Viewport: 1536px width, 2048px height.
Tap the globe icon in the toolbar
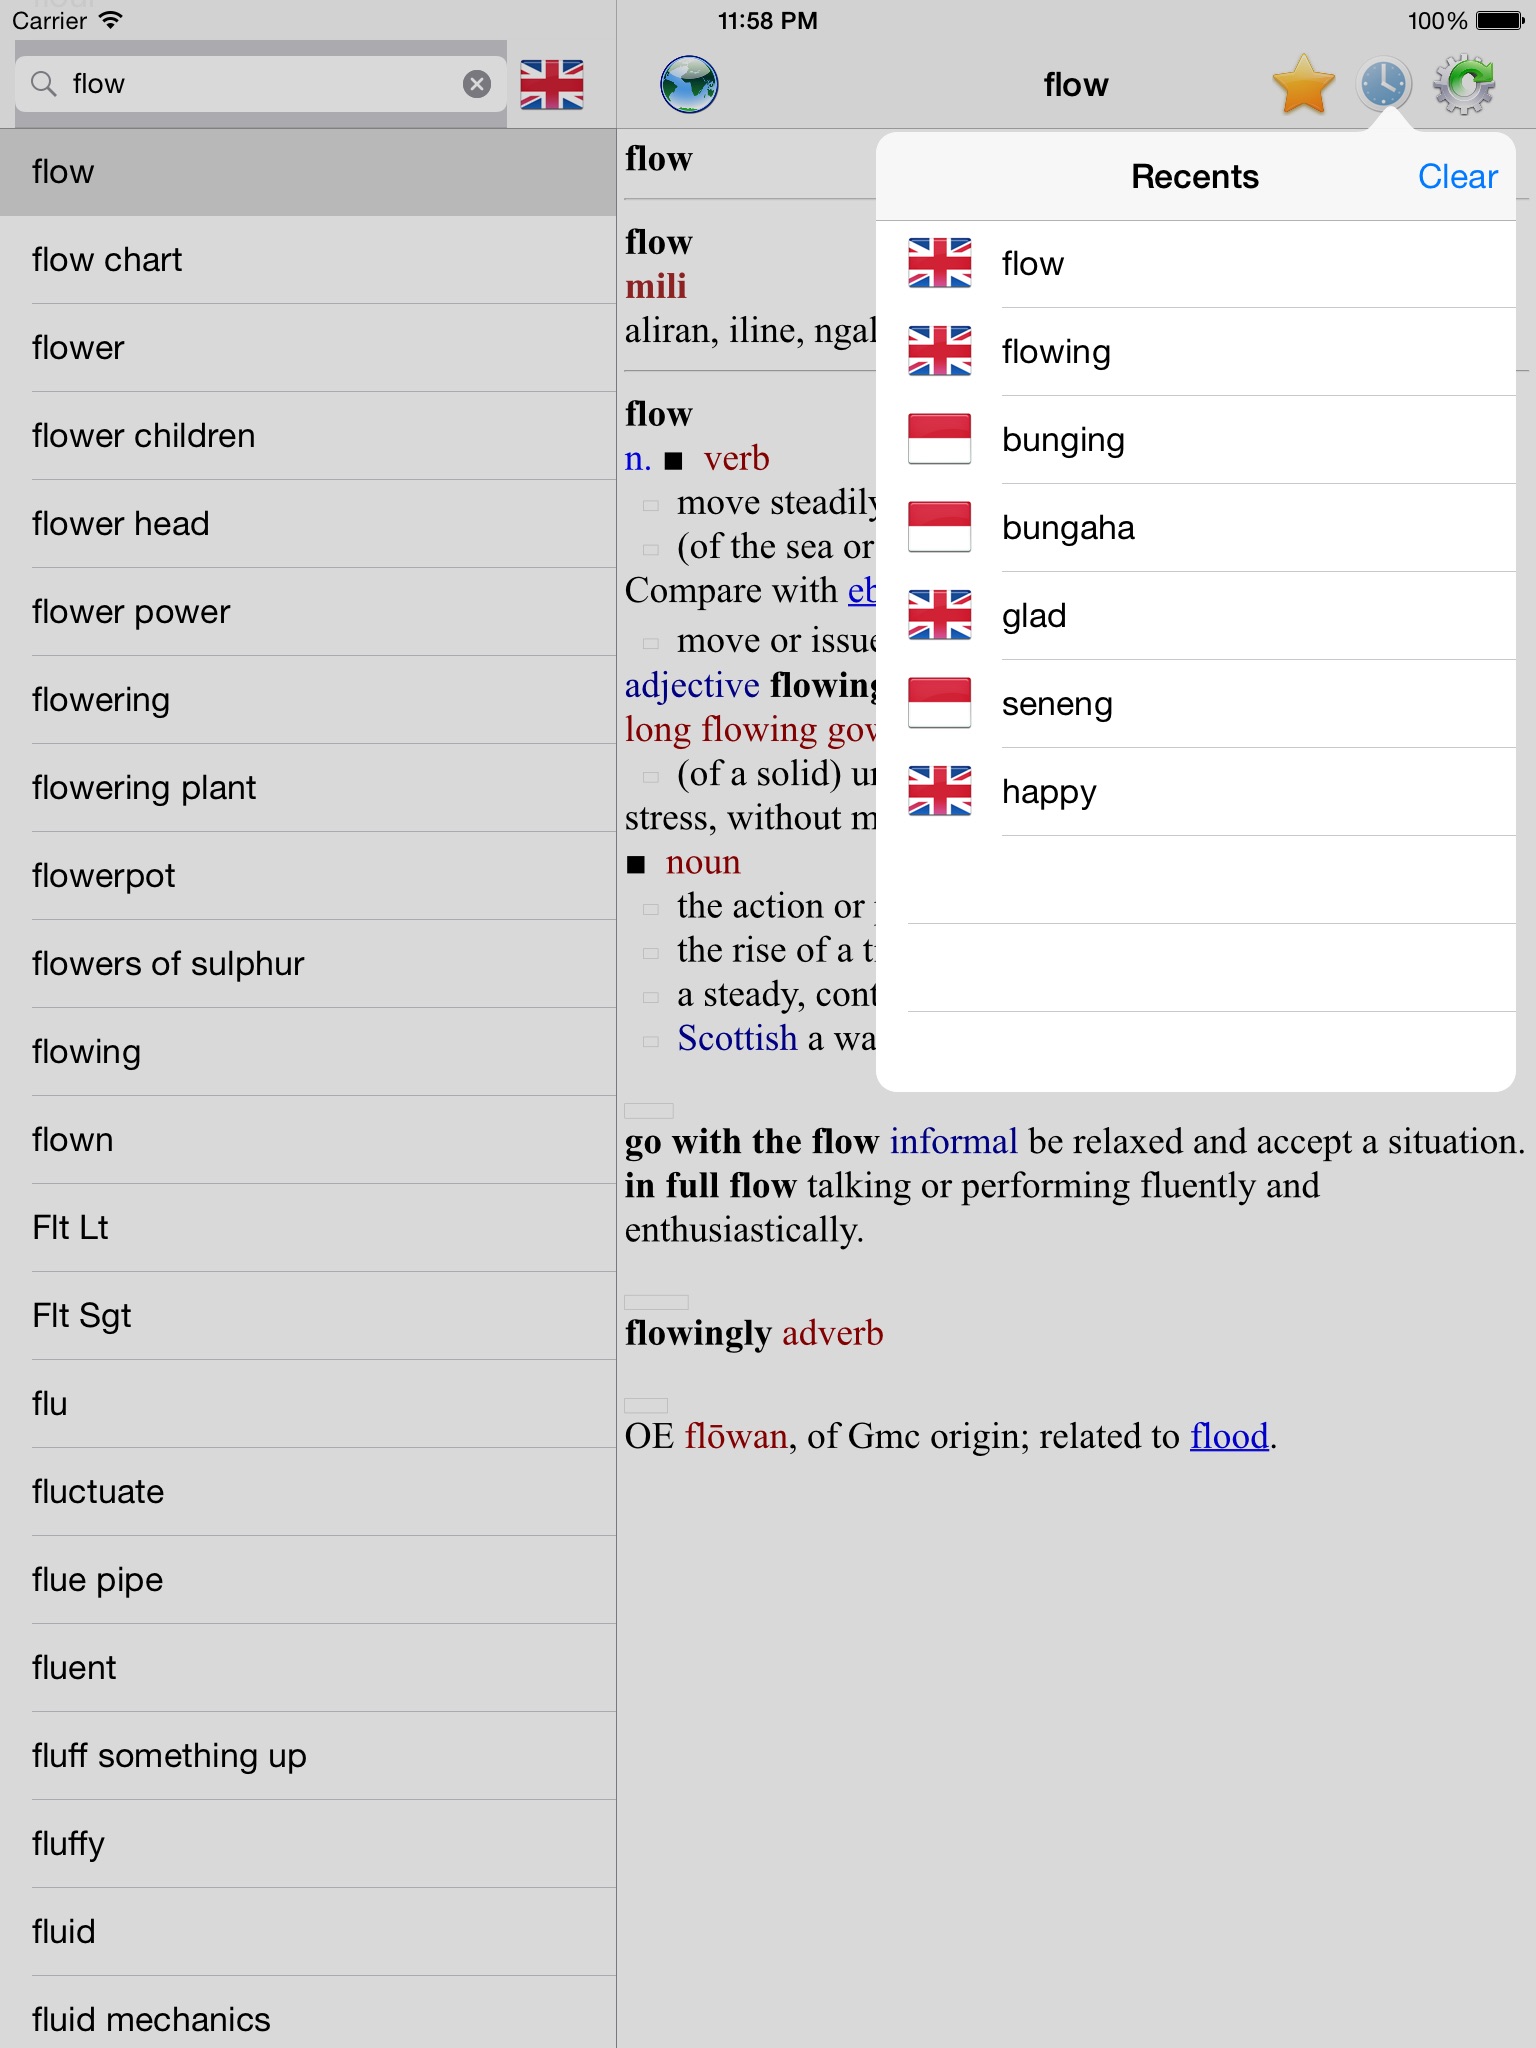(x=689, y=85)
